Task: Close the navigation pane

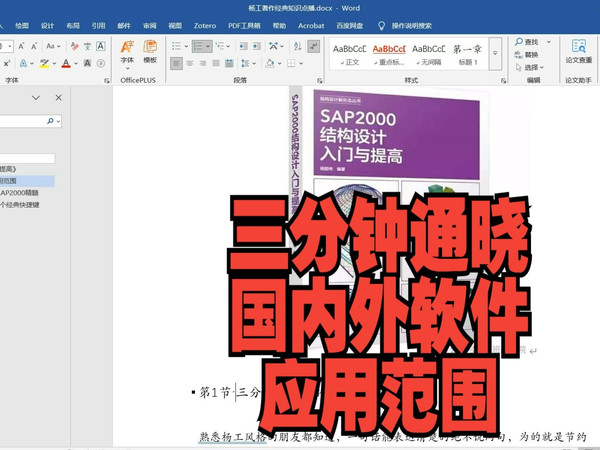Action: click(x=59, y=98)
